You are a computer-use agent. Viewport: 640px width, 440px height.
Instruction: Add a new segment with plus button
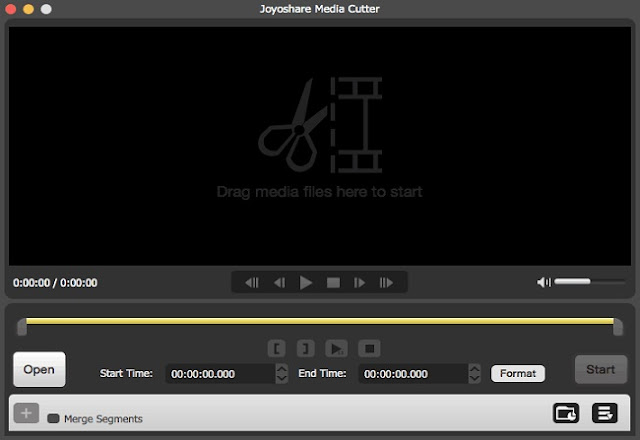(26, 413)
